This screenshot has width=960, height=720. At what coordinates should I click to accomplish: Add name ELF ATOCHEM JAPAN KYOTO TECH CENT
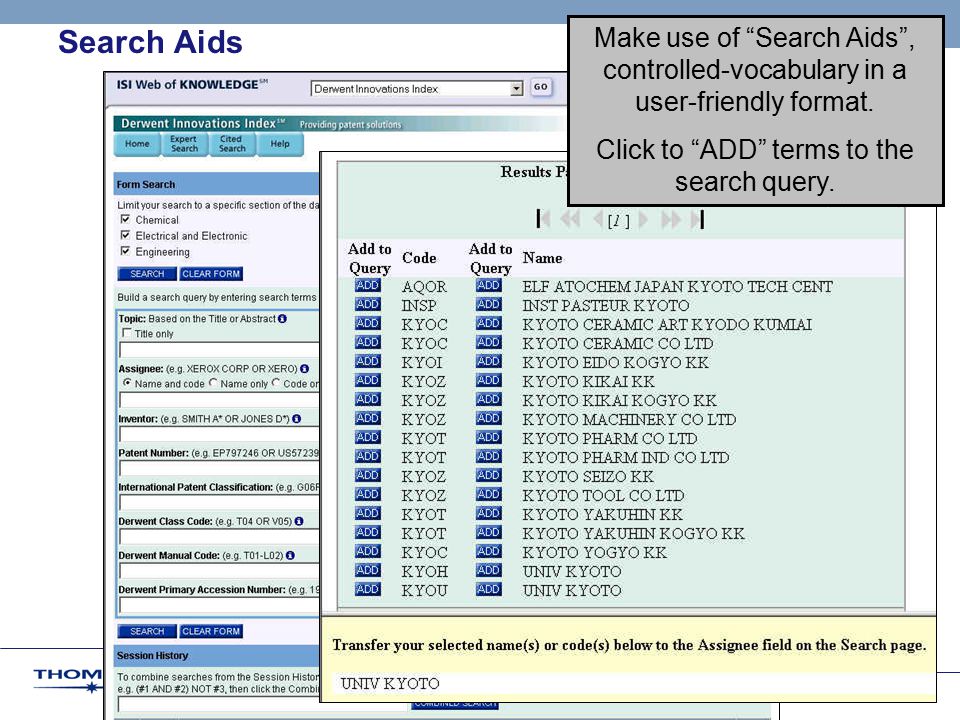[489, 285]
